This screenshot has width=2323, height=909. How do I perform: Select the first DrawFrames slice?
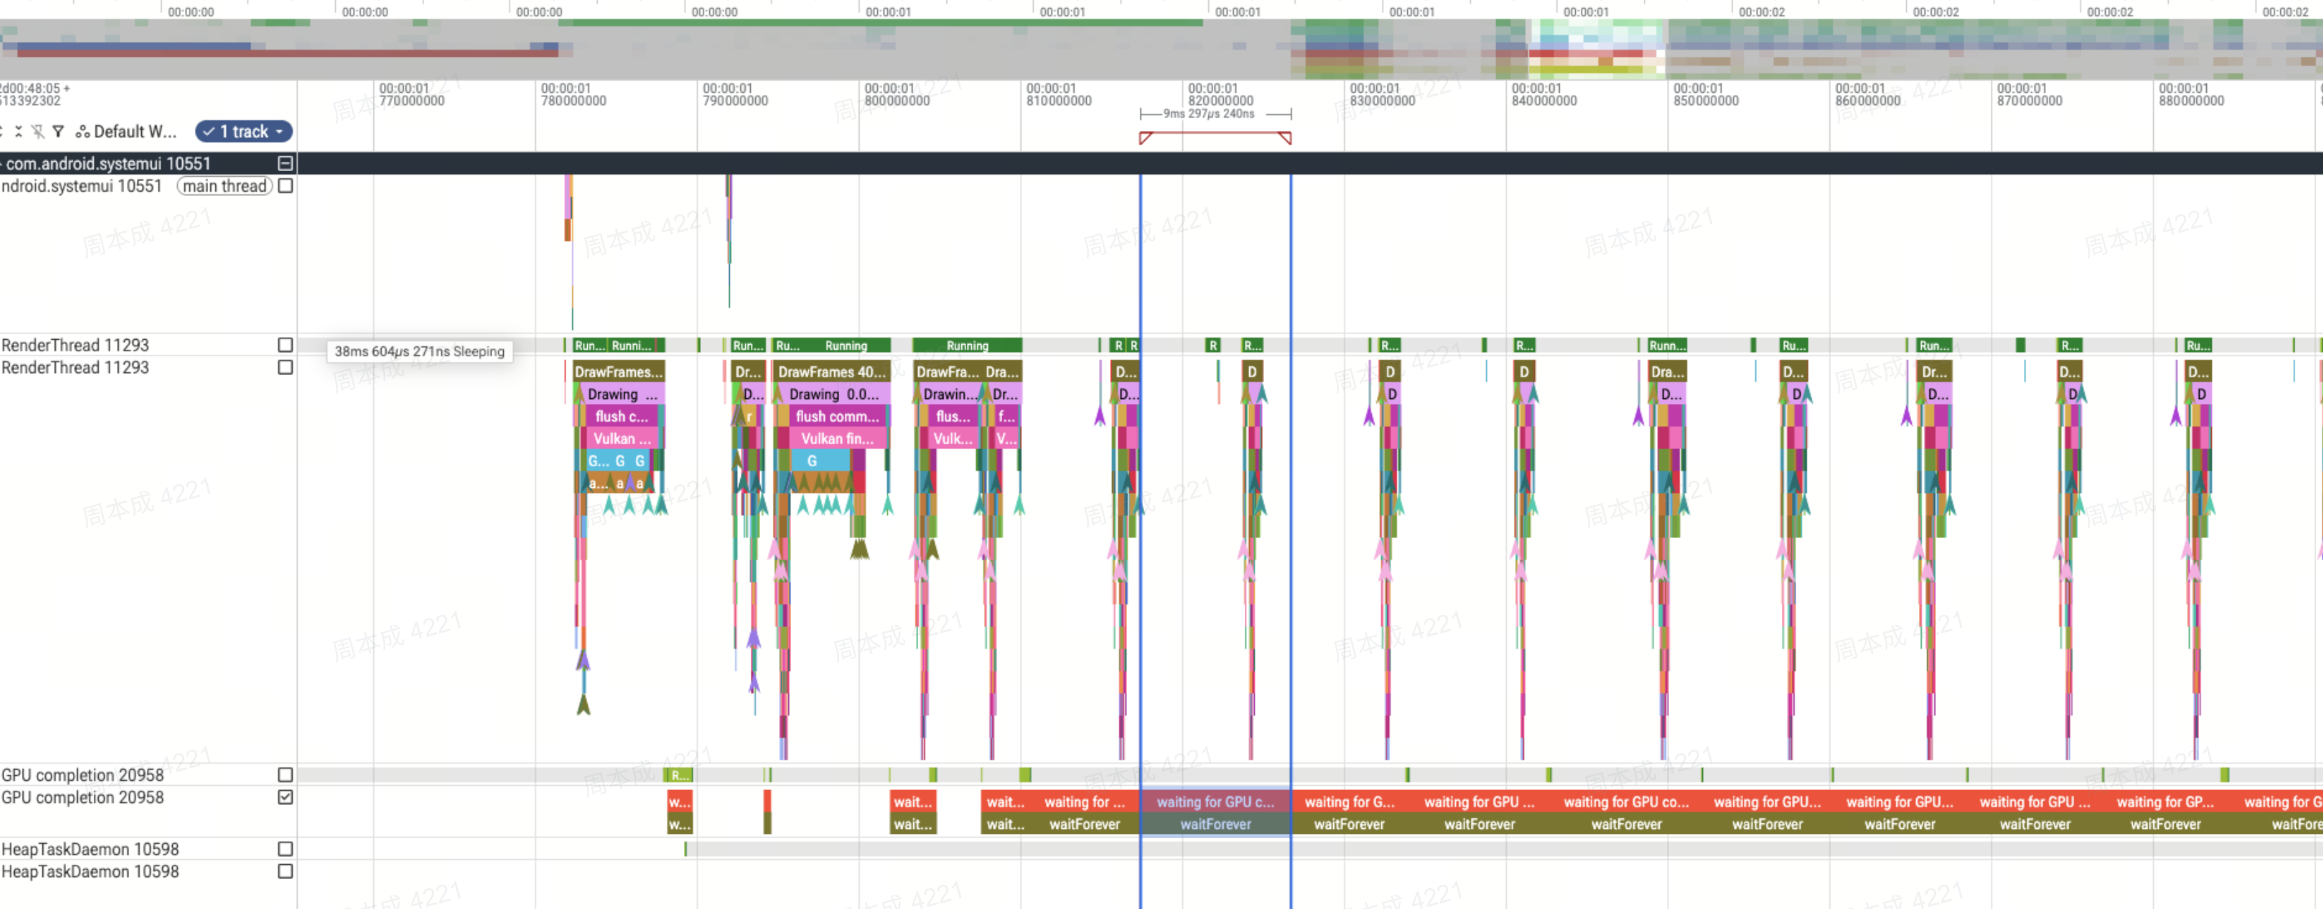[619, 371]
